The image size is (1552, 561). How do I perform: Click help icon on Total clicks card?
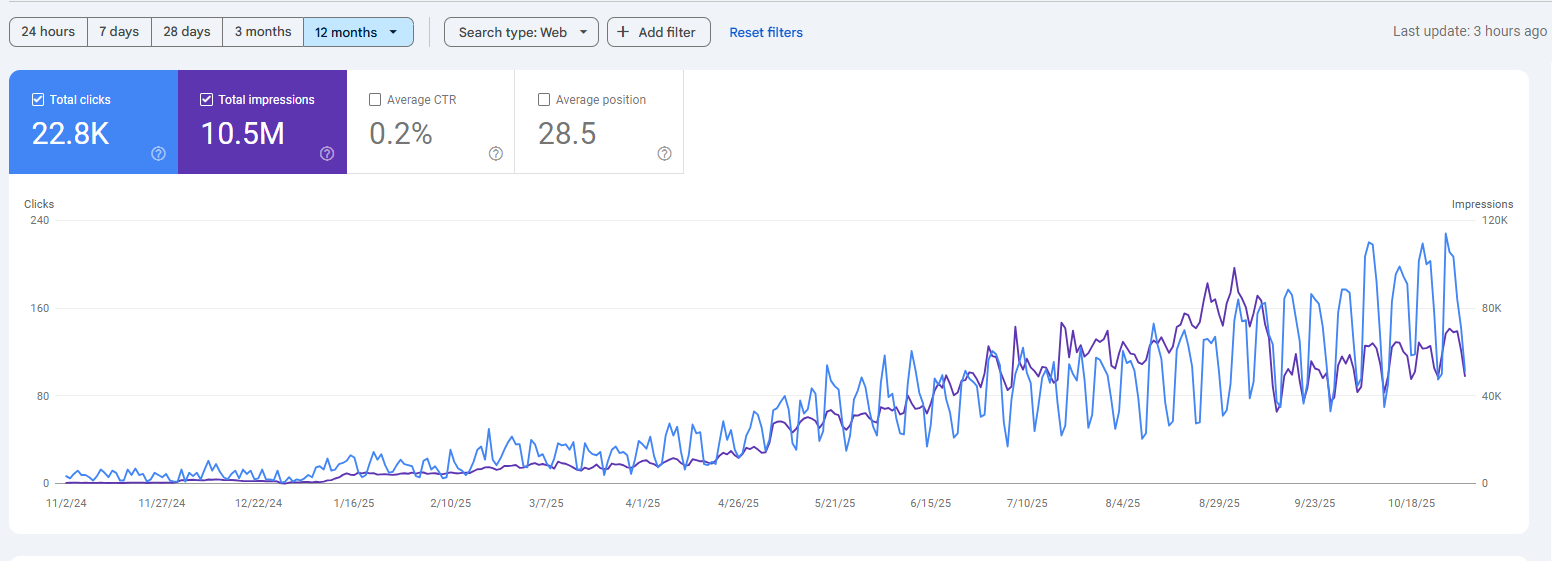[158, 154]
